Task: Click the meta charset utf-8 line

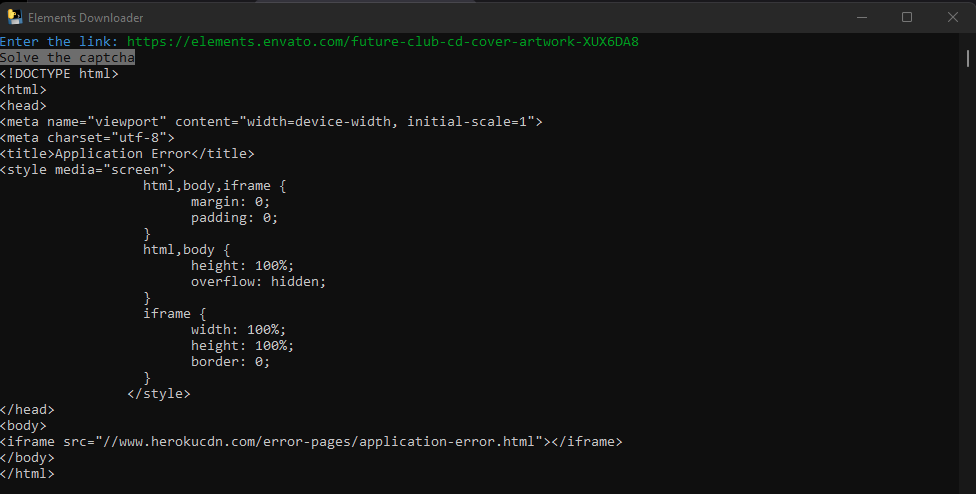Action: [87, 138]
